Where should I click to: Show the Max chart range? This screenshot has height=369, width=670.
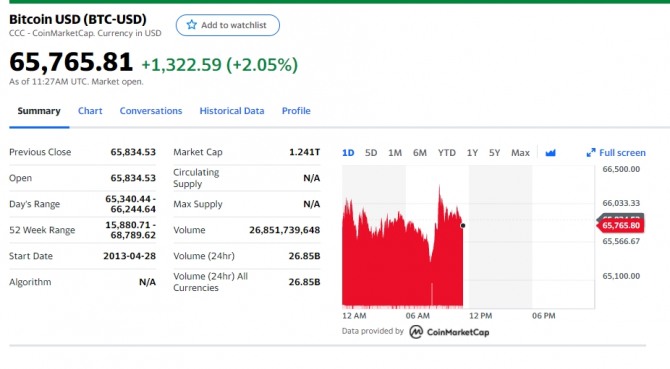(520, 152)
